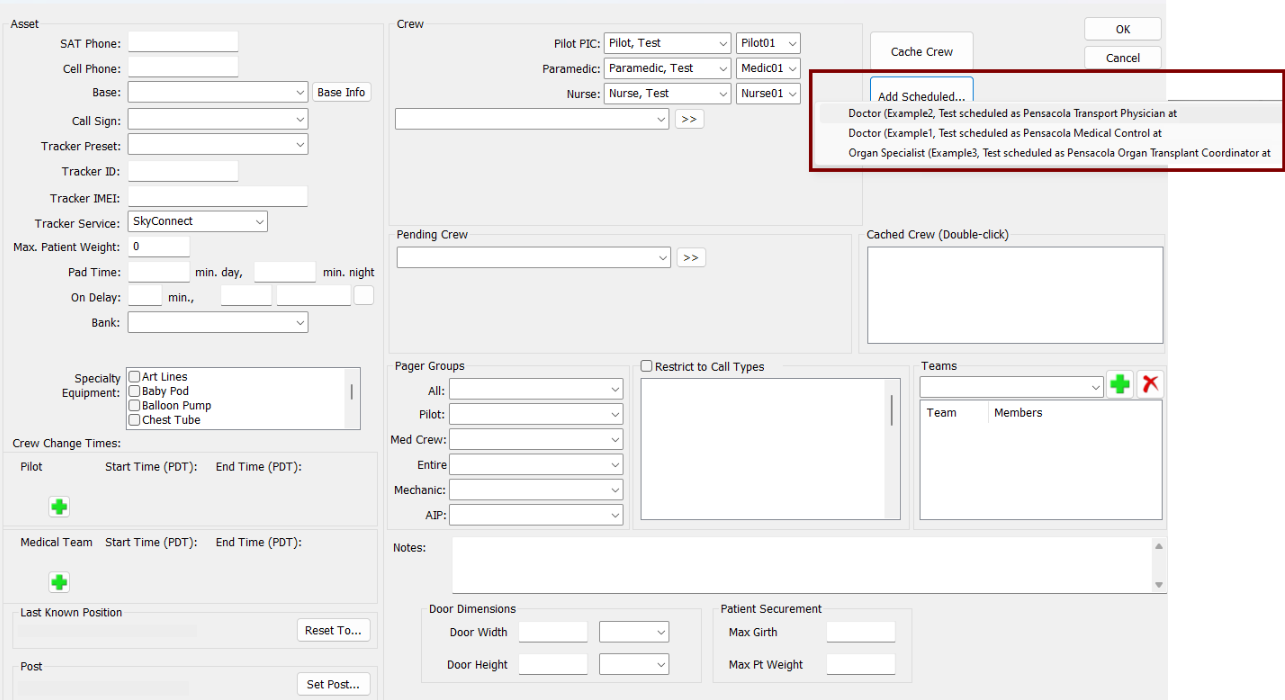Viewport: 1285px width, 700px height.
Task: Open the Teams dropdown
Action: (x=1012, y=386)
